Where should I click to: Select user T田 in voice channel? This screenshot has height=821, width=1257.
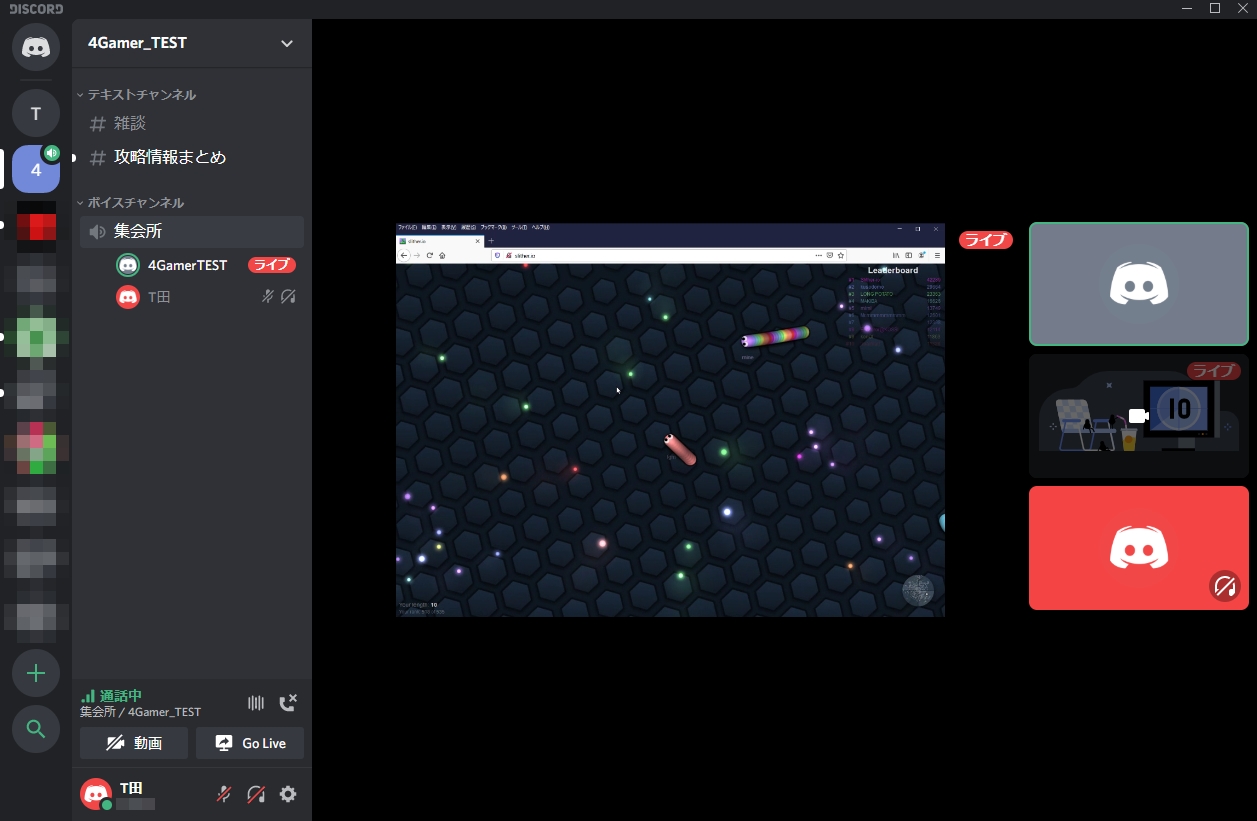tap(159, 297)
